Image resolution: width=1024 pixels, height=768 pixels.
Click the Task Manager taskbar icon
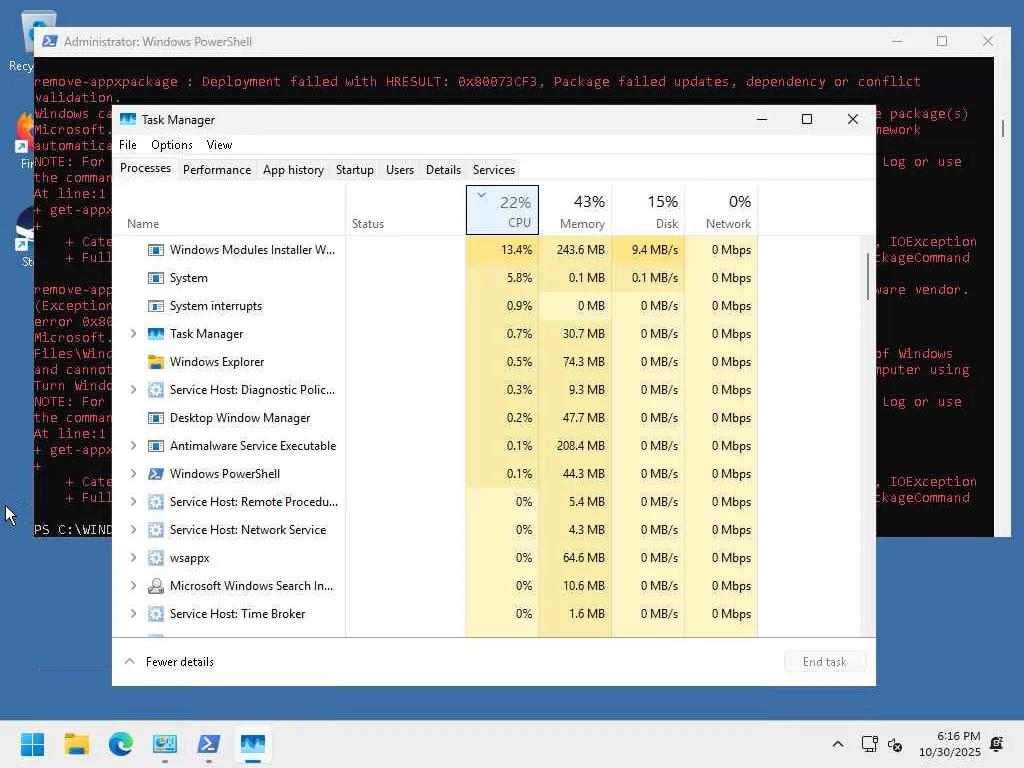coord(253,744)
